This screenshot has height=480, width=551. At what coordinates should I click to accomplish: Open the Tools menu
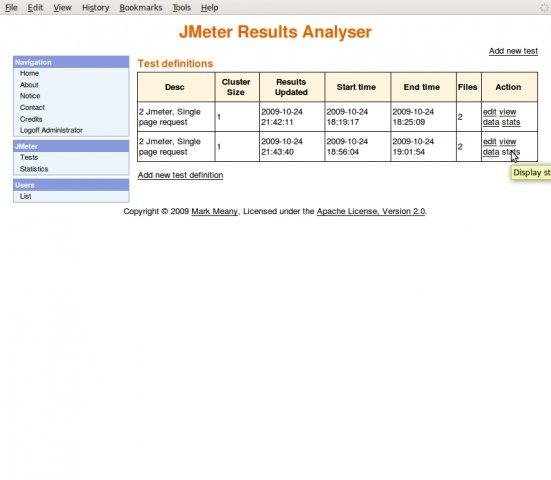(182, 7)
